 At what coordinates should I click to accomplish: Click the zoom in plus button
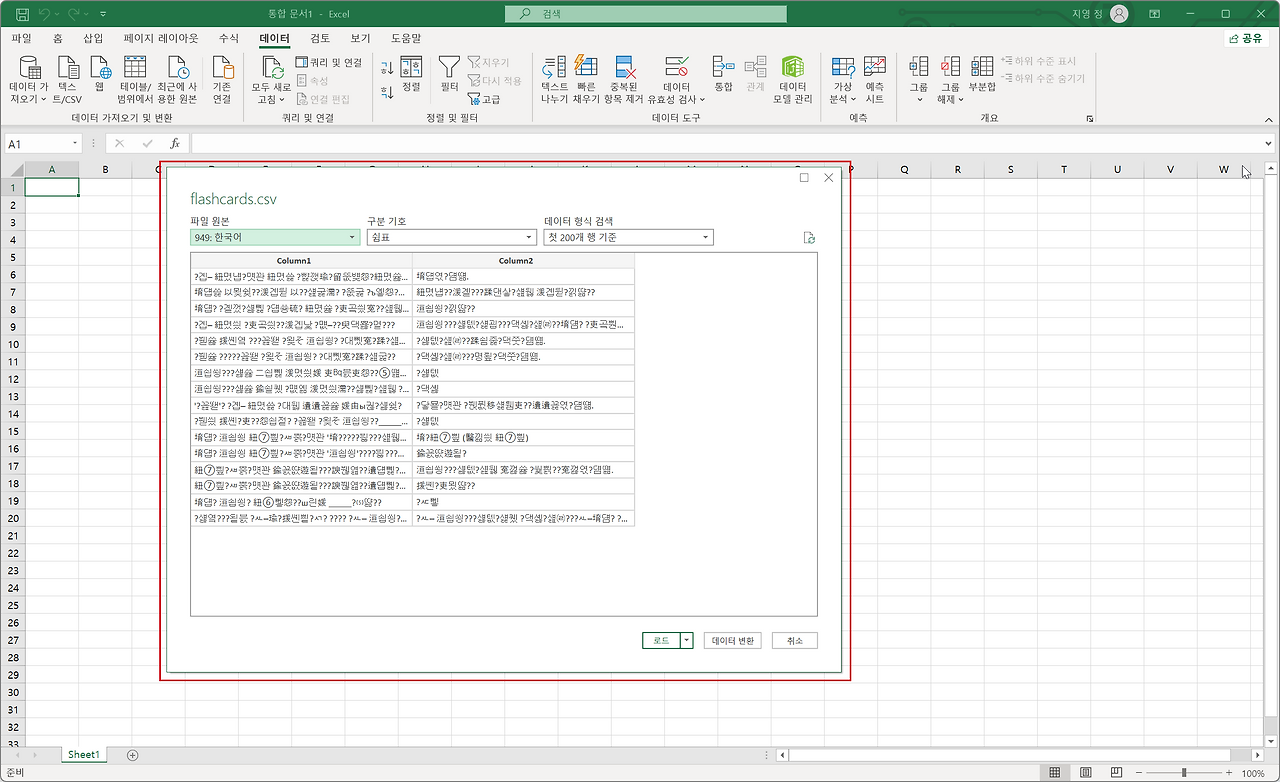[1229, 773]
